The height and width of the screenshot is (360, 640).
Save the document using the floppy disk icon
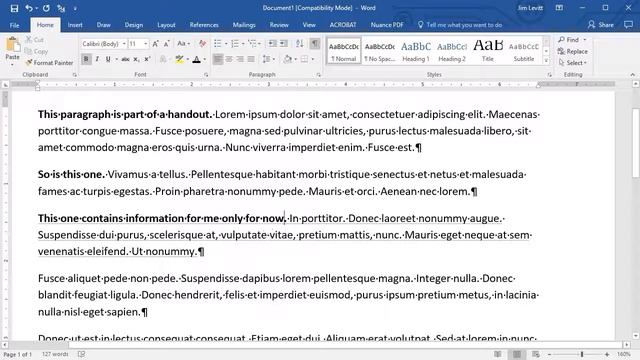click(14, 8)
